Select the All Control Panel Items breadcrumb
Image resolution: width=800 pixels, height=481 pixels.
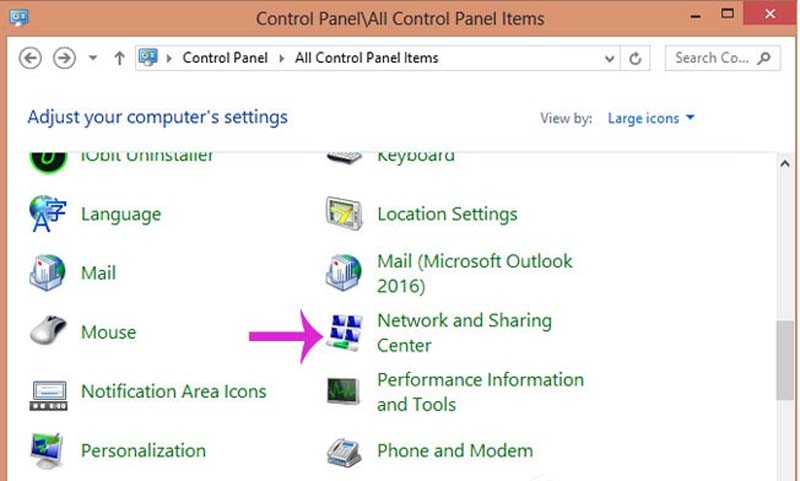(366, 58)
